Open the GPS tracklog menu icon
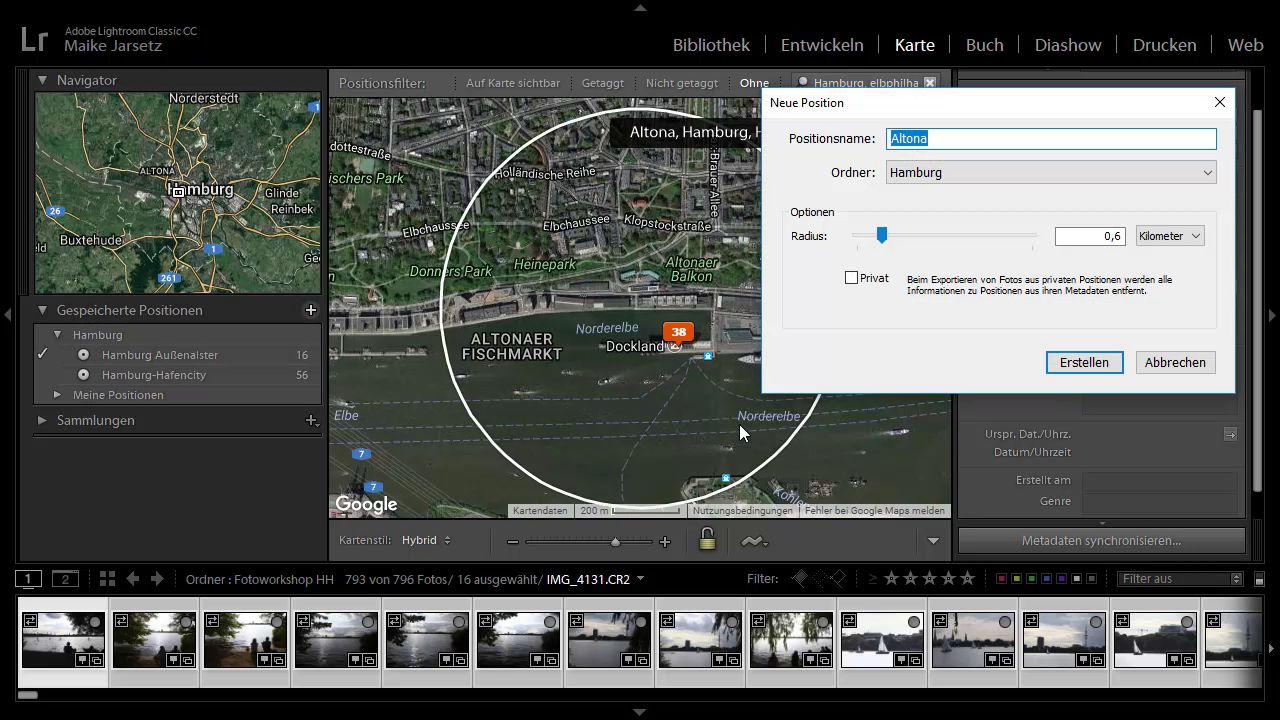 (x=754, y=541)
